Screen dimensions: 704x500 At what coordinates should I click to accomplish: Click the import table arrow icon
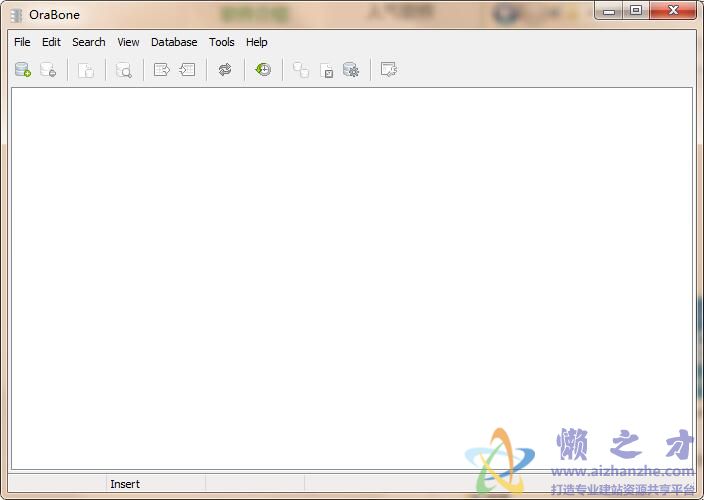coord(187,70)
